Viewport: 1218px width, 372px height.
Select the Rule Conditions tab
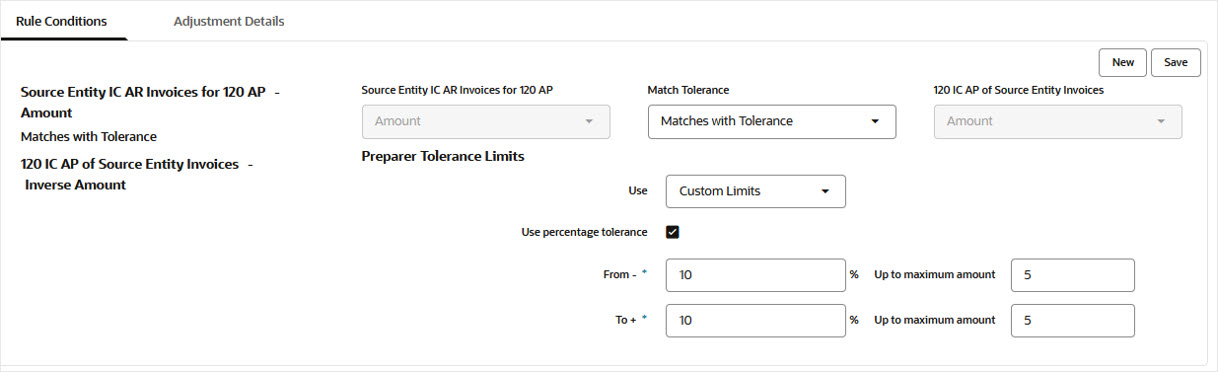pyautogui.click(x=62, y=21)
